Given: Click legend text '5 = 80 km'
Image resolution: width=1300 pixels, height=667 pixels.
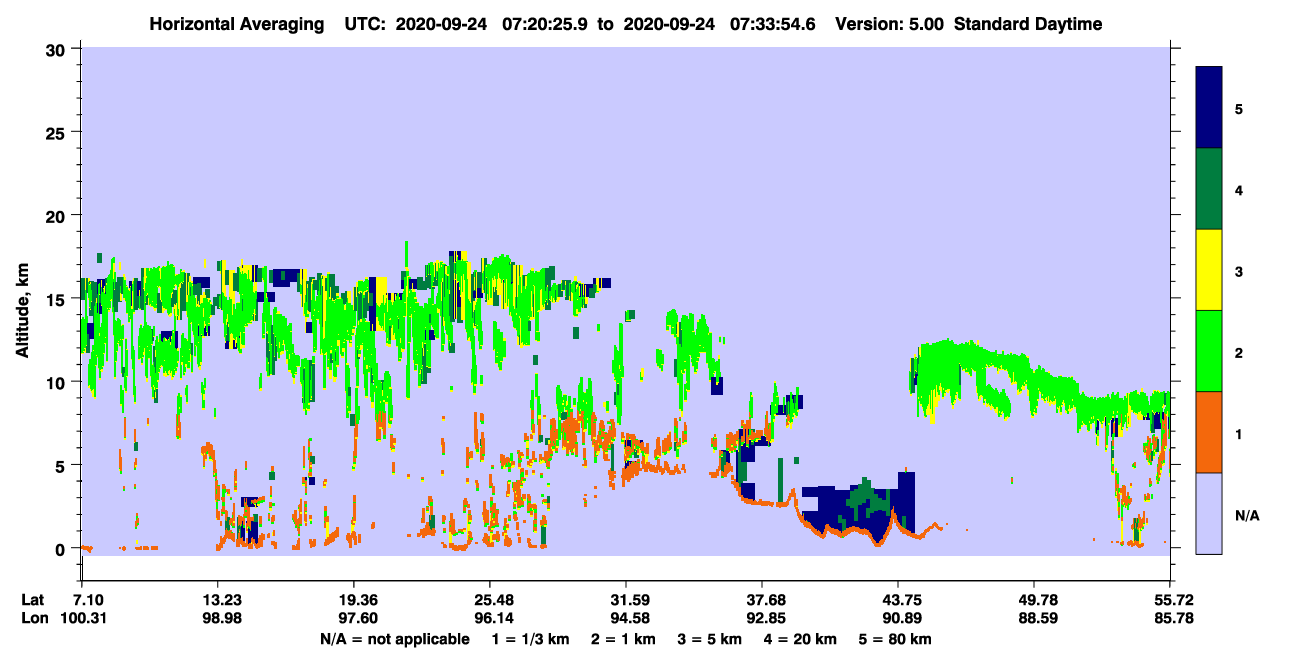Looking at the screenshot, I should [896, 639].
